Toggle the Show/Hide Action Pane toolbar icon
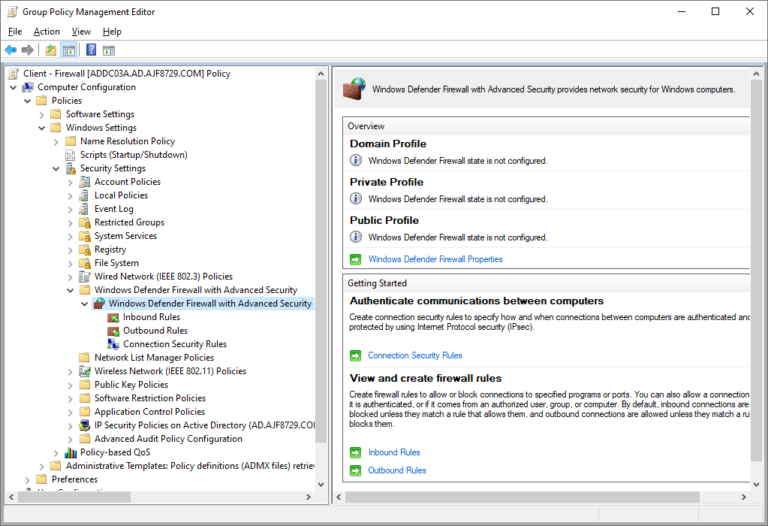The height and width of the screenshot is (526, 768). pyautogui.click(x=109, y=50)
